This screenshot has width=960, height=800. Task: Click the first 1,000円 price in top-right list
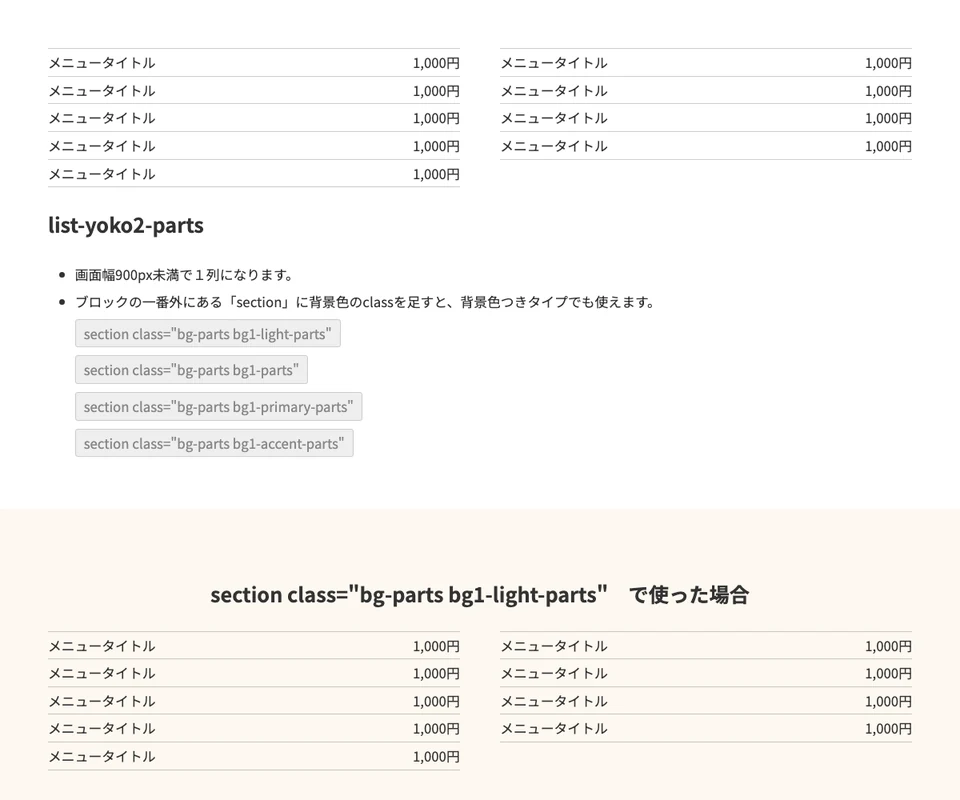click(x=888, y=63)
